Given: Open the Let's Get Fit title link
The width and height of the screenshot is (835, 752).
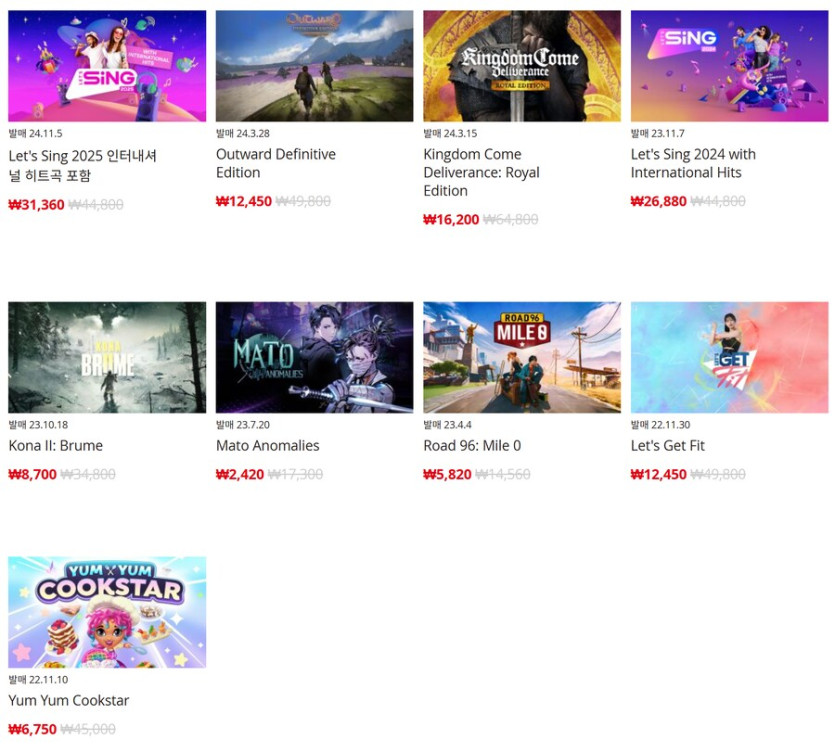Looking at the screenshot, I should pyautogui.click(x=668, y=446).
